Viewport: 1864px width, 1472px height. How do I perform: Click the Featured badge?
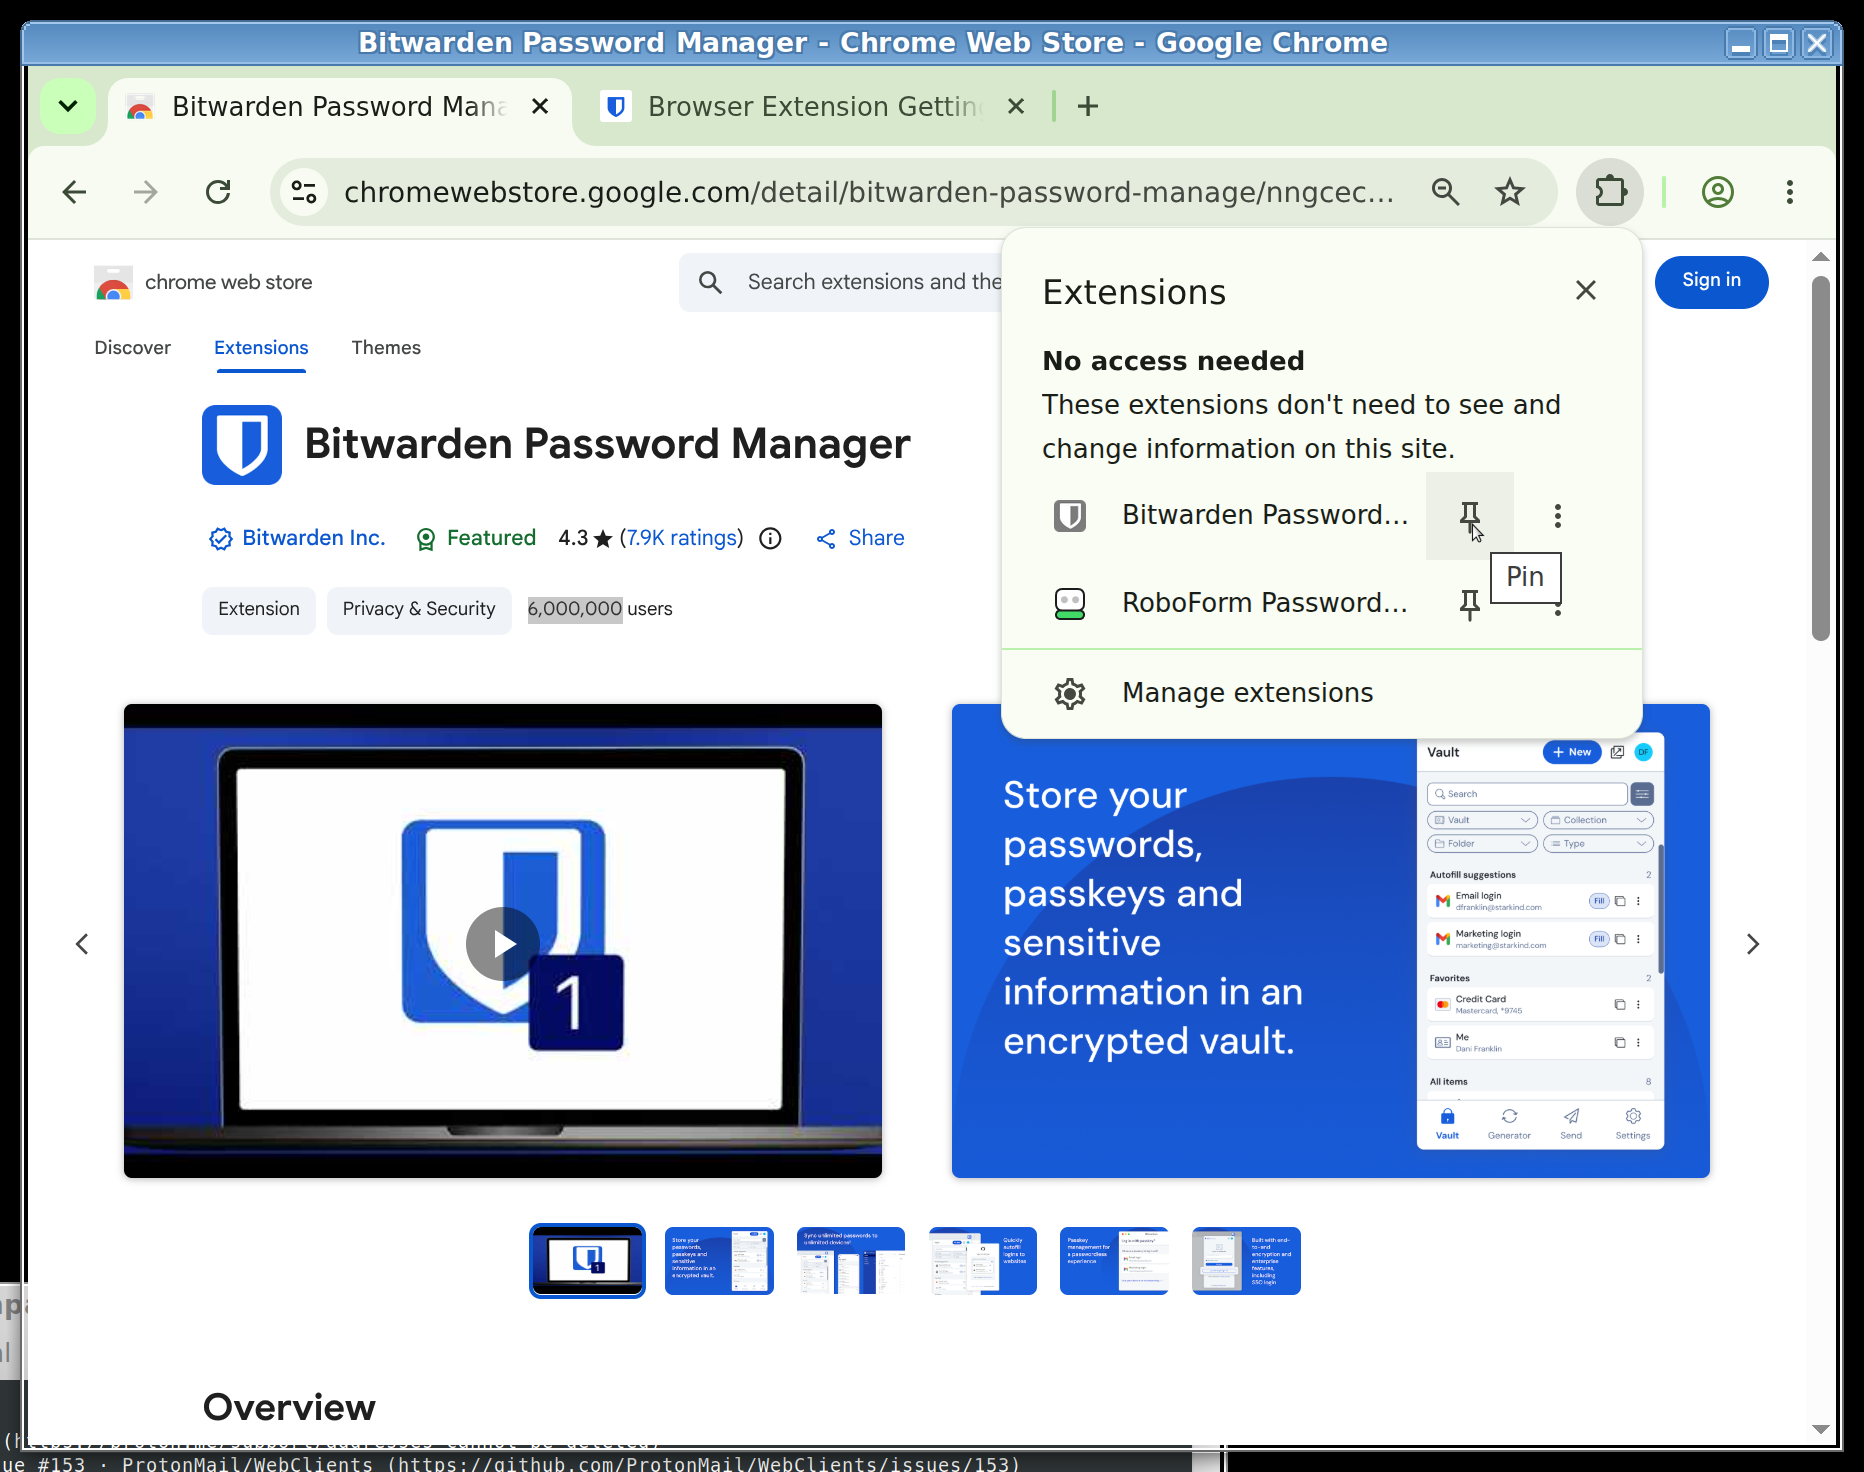pos(476,538)
